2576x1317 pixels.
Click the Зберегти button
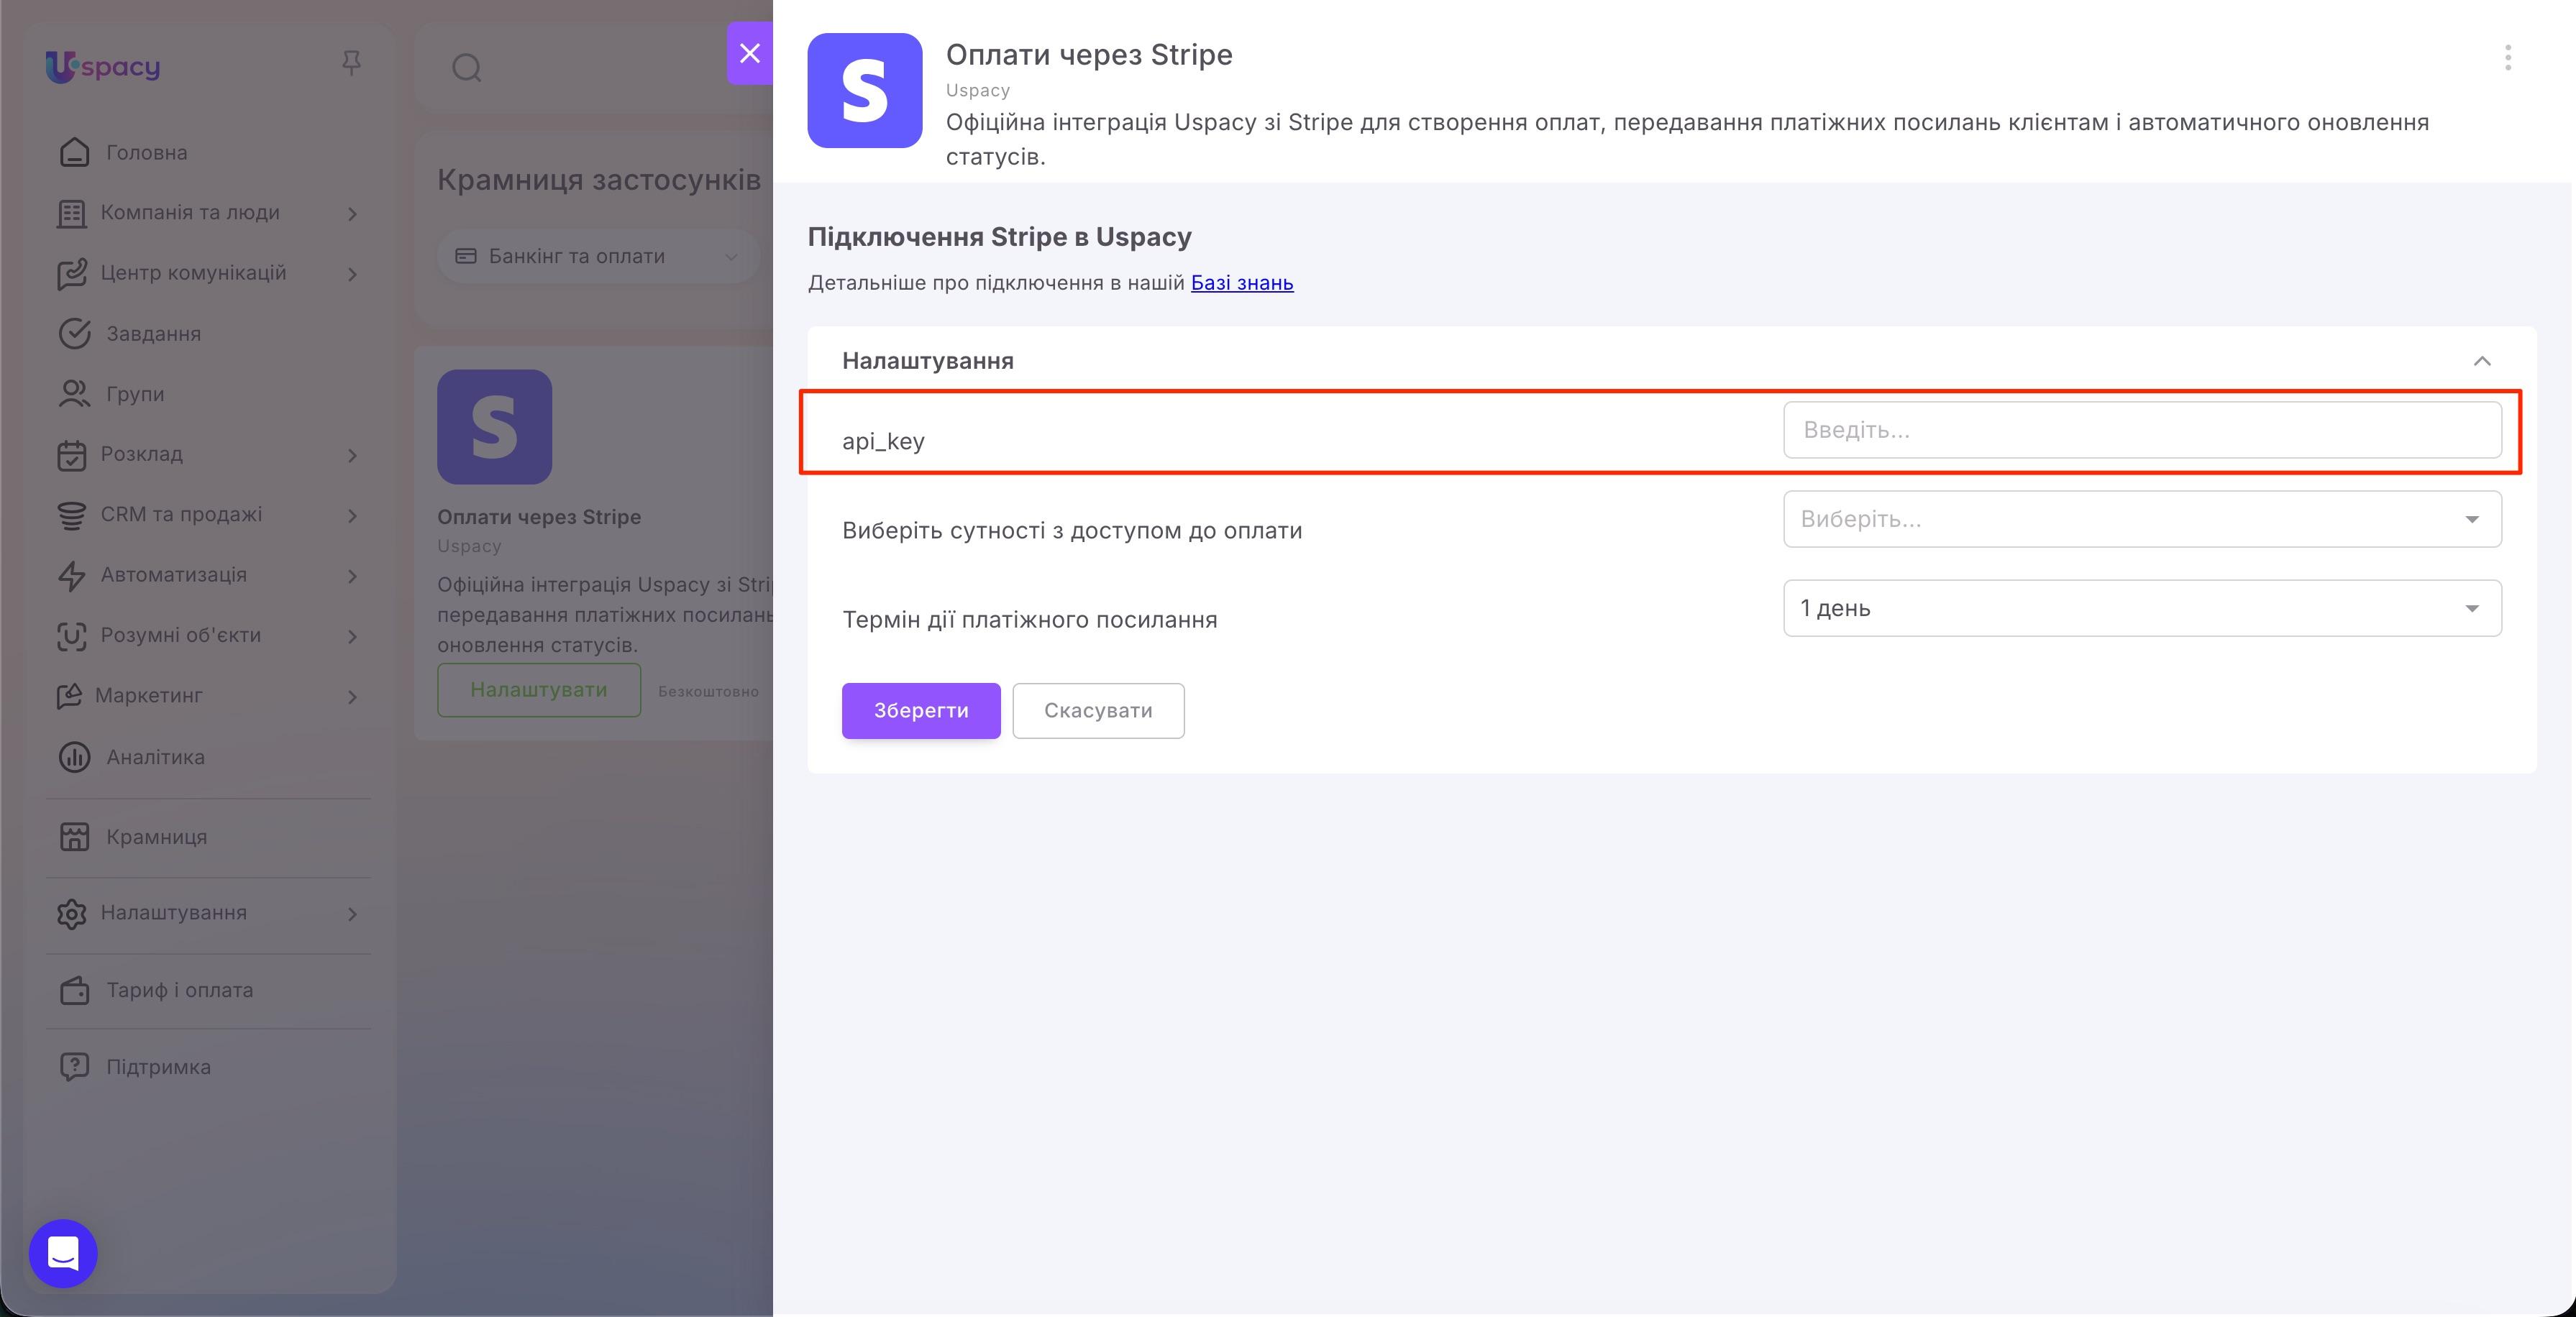pyautogui.click(x=921, y=711)
